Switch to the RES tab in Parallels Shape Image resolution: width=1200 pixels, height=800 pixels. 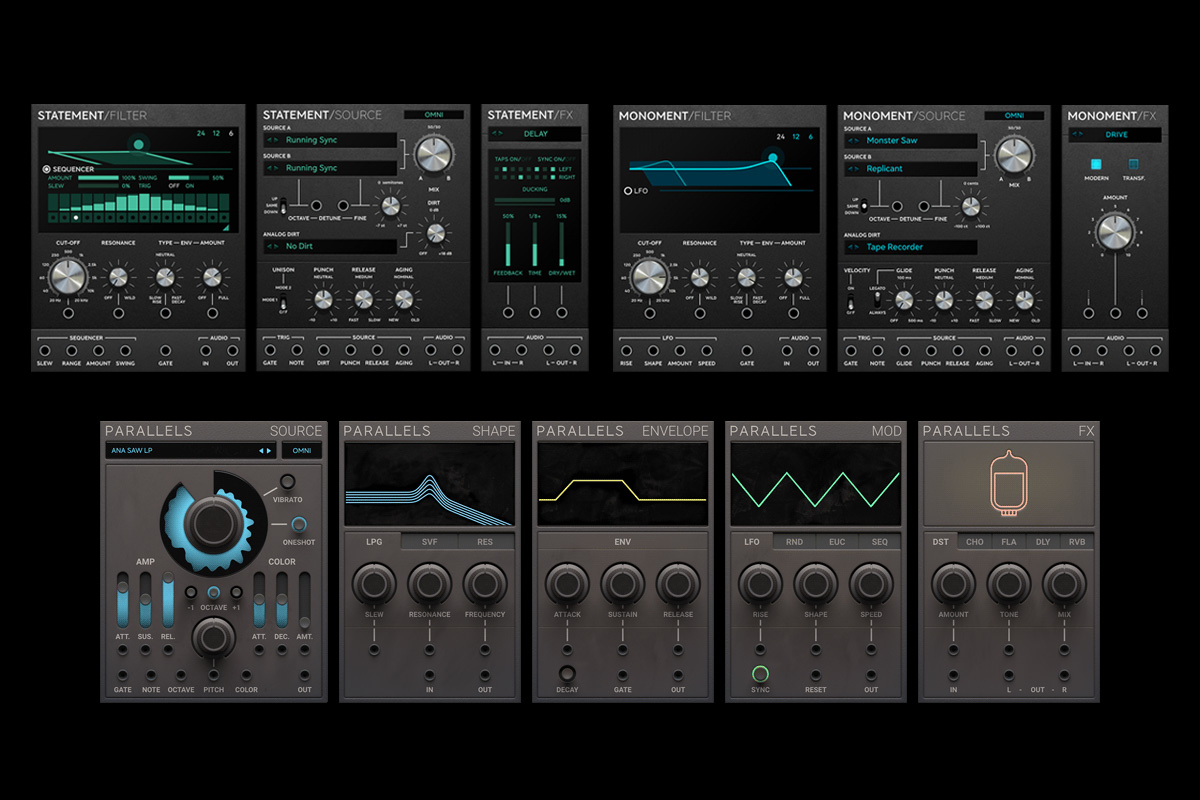[485, 542]
